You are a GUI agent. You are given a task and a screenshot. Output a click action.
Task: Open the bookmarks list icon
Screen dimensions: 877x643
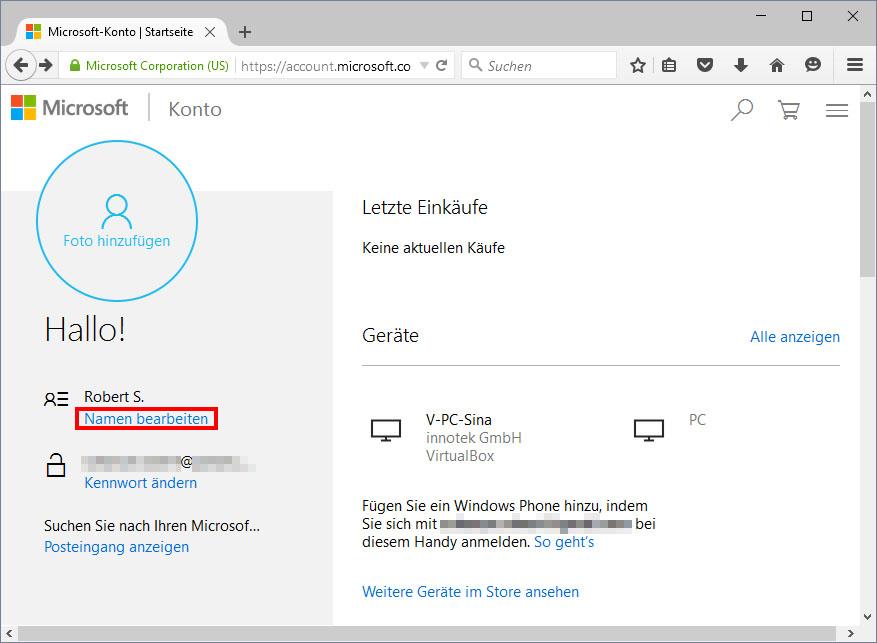pos(669,65)
